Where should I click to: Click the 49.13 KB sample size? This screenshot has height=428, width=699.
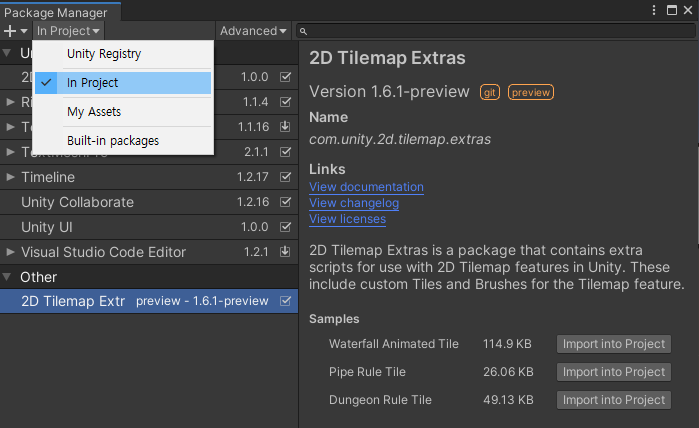[x=508, y=400]
